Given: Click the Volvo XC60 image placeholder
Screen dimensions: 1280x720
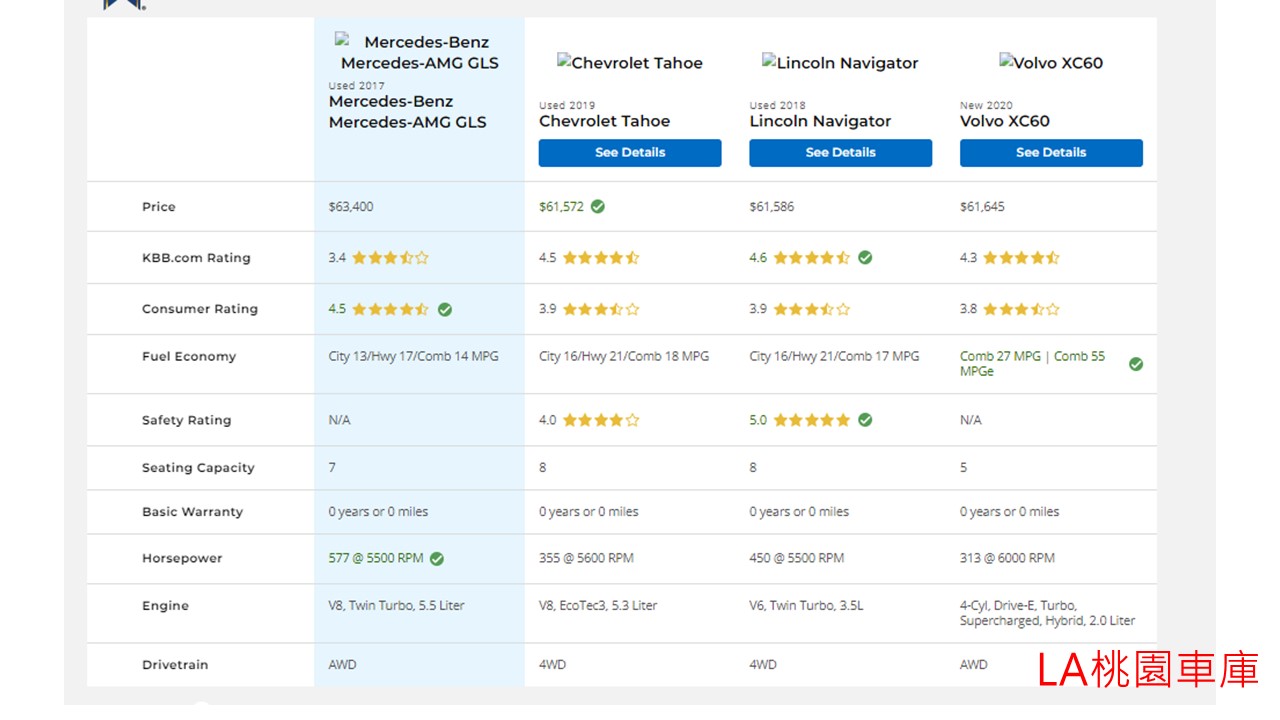Looking at the screenshot, I should [x=1051, y=63].
